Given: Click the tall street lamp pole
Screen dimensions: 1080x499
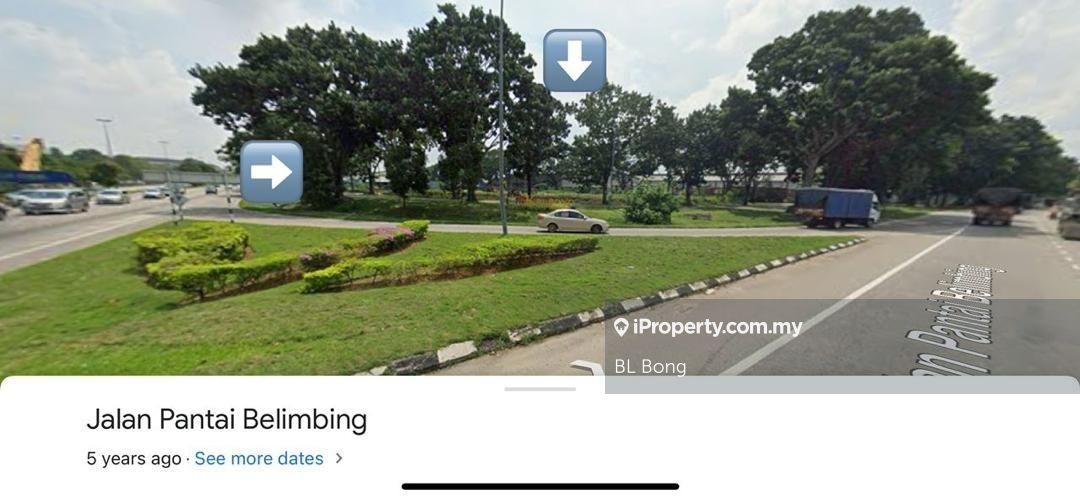Looking at the screenshot, I should [502, 117].
